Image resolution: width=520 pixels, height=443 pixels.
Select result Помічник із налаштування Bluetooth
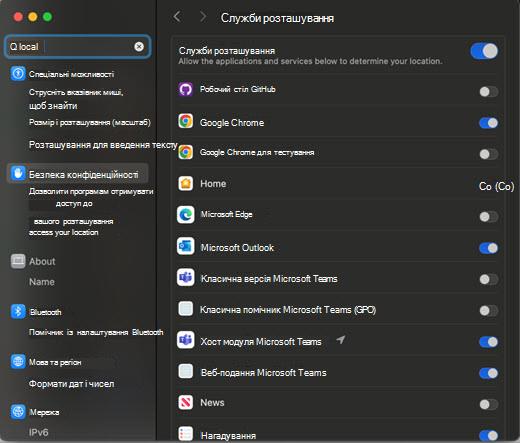point(96,332)
